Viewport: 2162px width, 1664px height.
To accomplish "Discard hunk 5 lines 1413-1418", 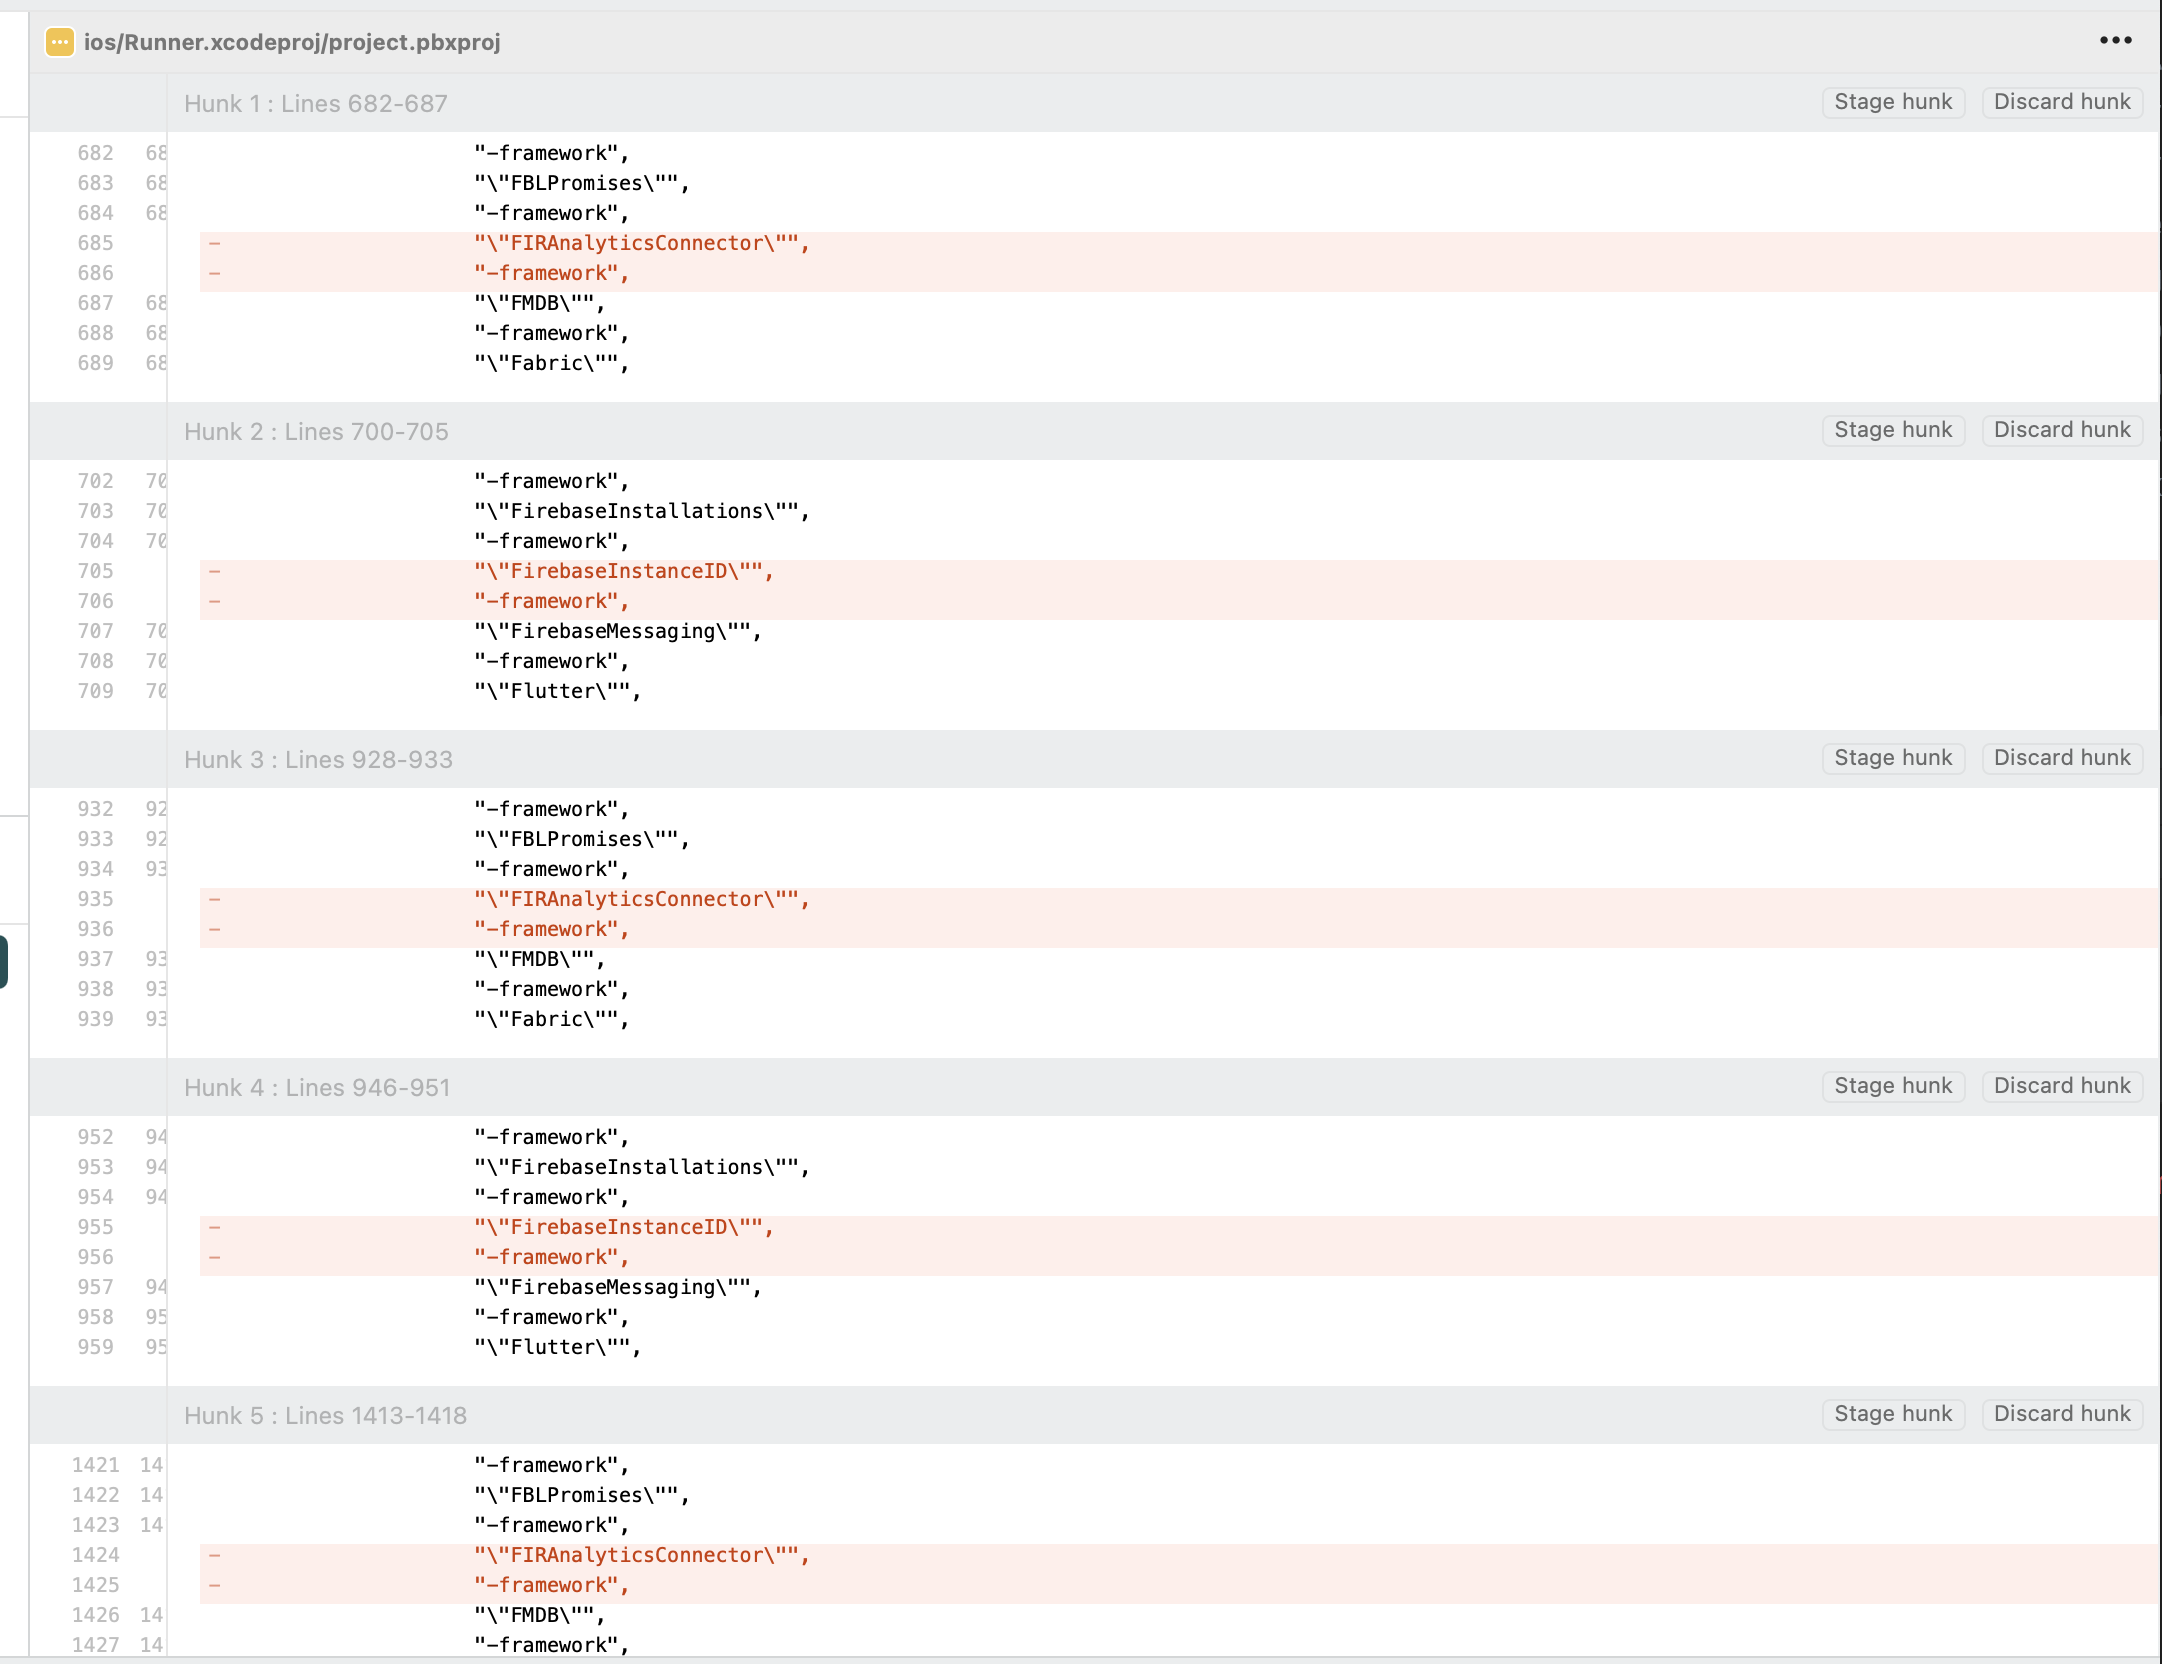I will point(2061,1414).
